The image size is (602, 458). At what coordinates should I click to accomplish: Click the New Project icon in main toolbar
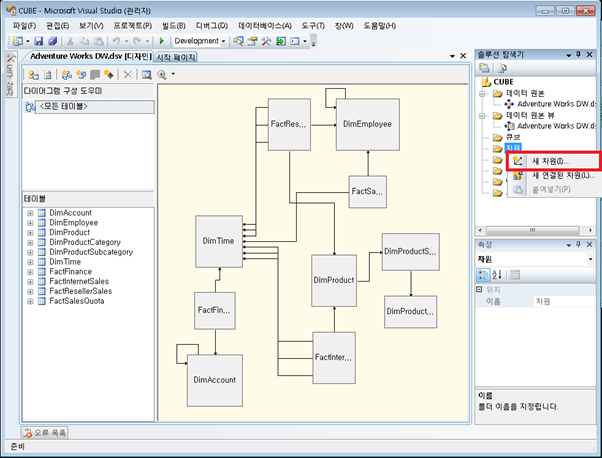(18, 41)
